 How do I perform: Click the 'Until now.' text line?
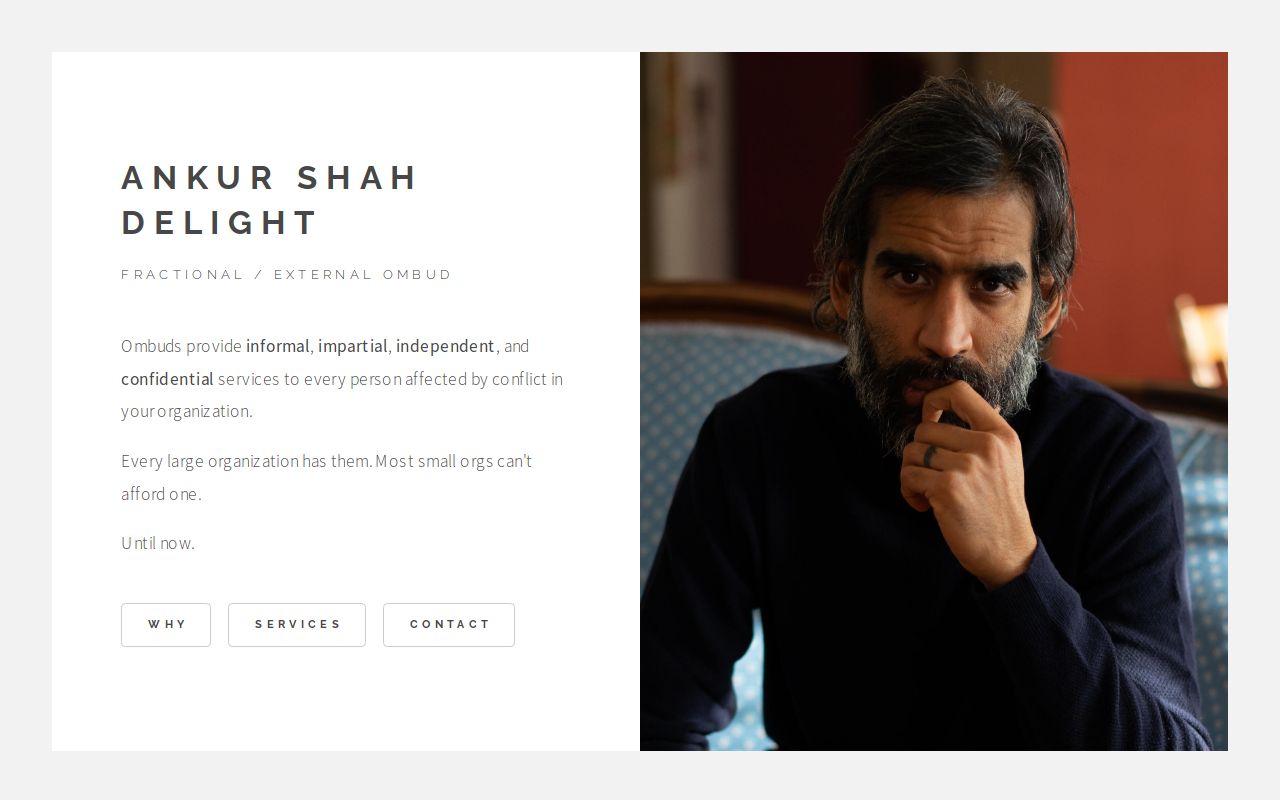(158, 543)
